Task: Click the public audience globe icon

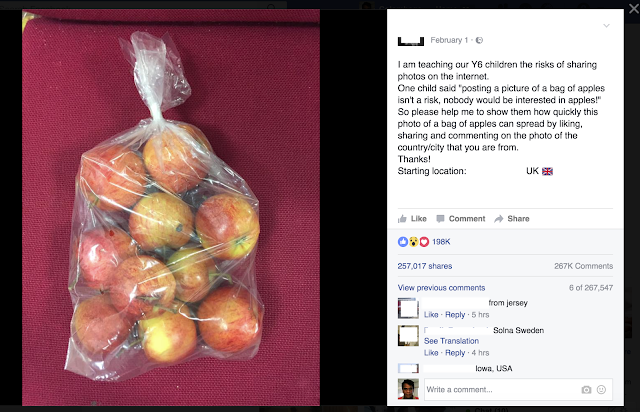Action: point(480,40)
